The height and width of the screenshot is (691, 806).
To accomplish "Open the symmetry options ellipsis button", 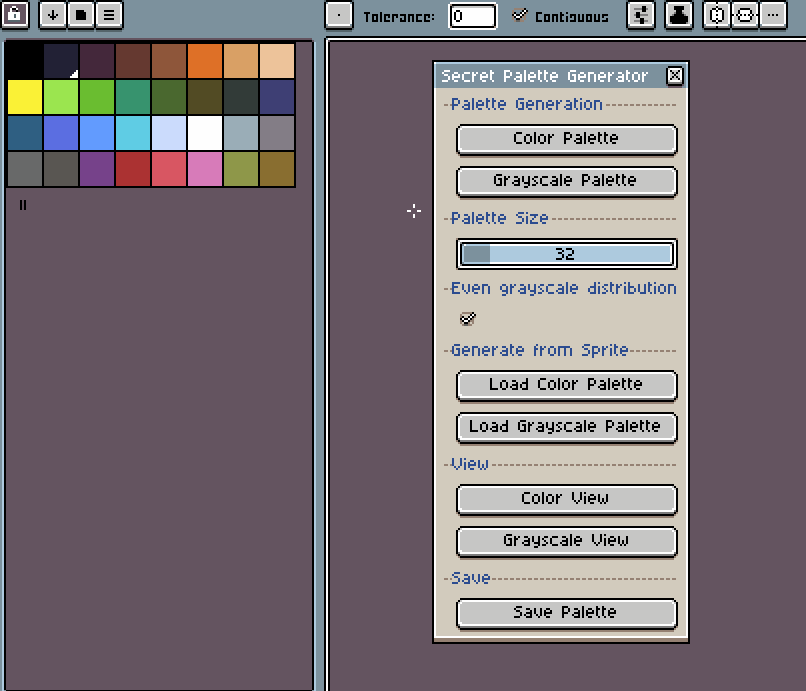I will click(x=773, y=15).
